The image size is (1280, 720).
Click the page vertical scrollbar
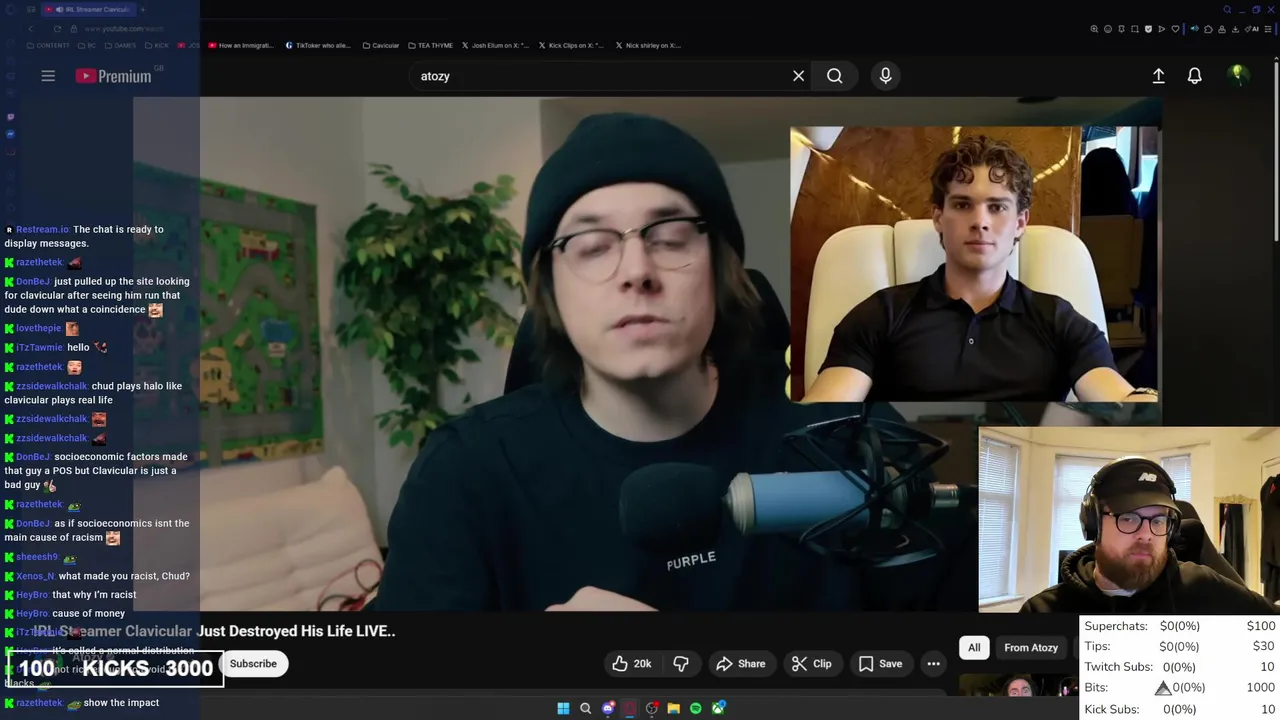pos(1276,150)
